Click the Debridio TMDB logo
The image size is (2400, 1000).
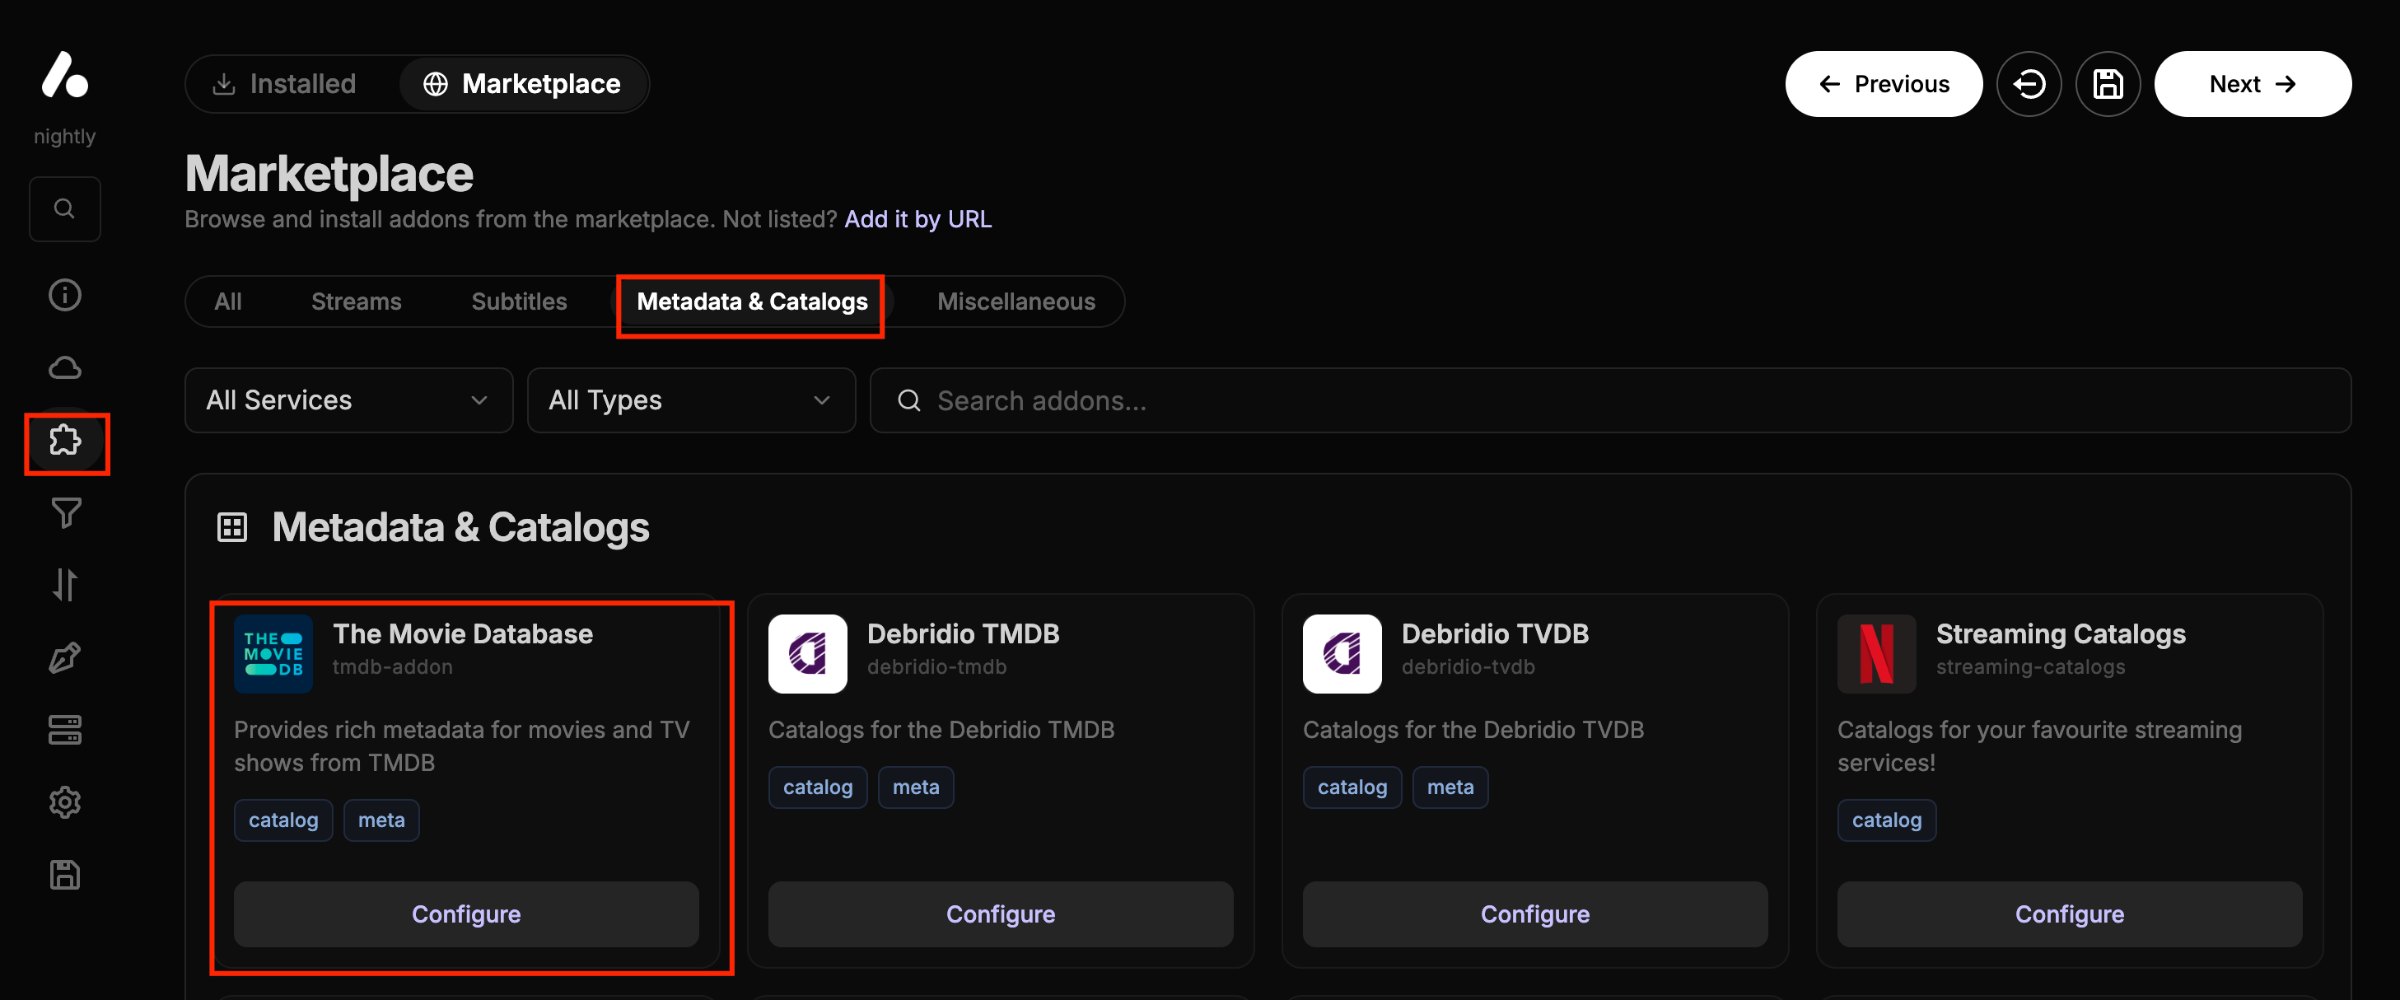click(x=808, y=654)
